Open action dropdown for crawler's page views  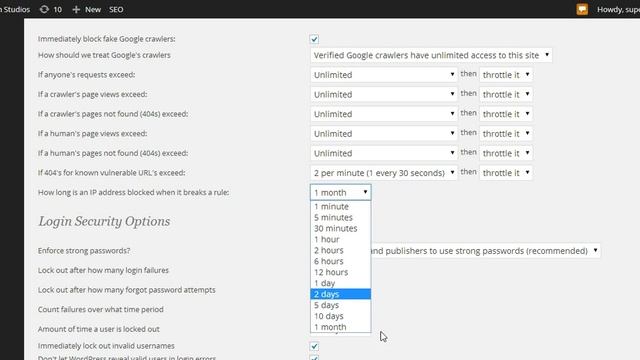[506, 94]
